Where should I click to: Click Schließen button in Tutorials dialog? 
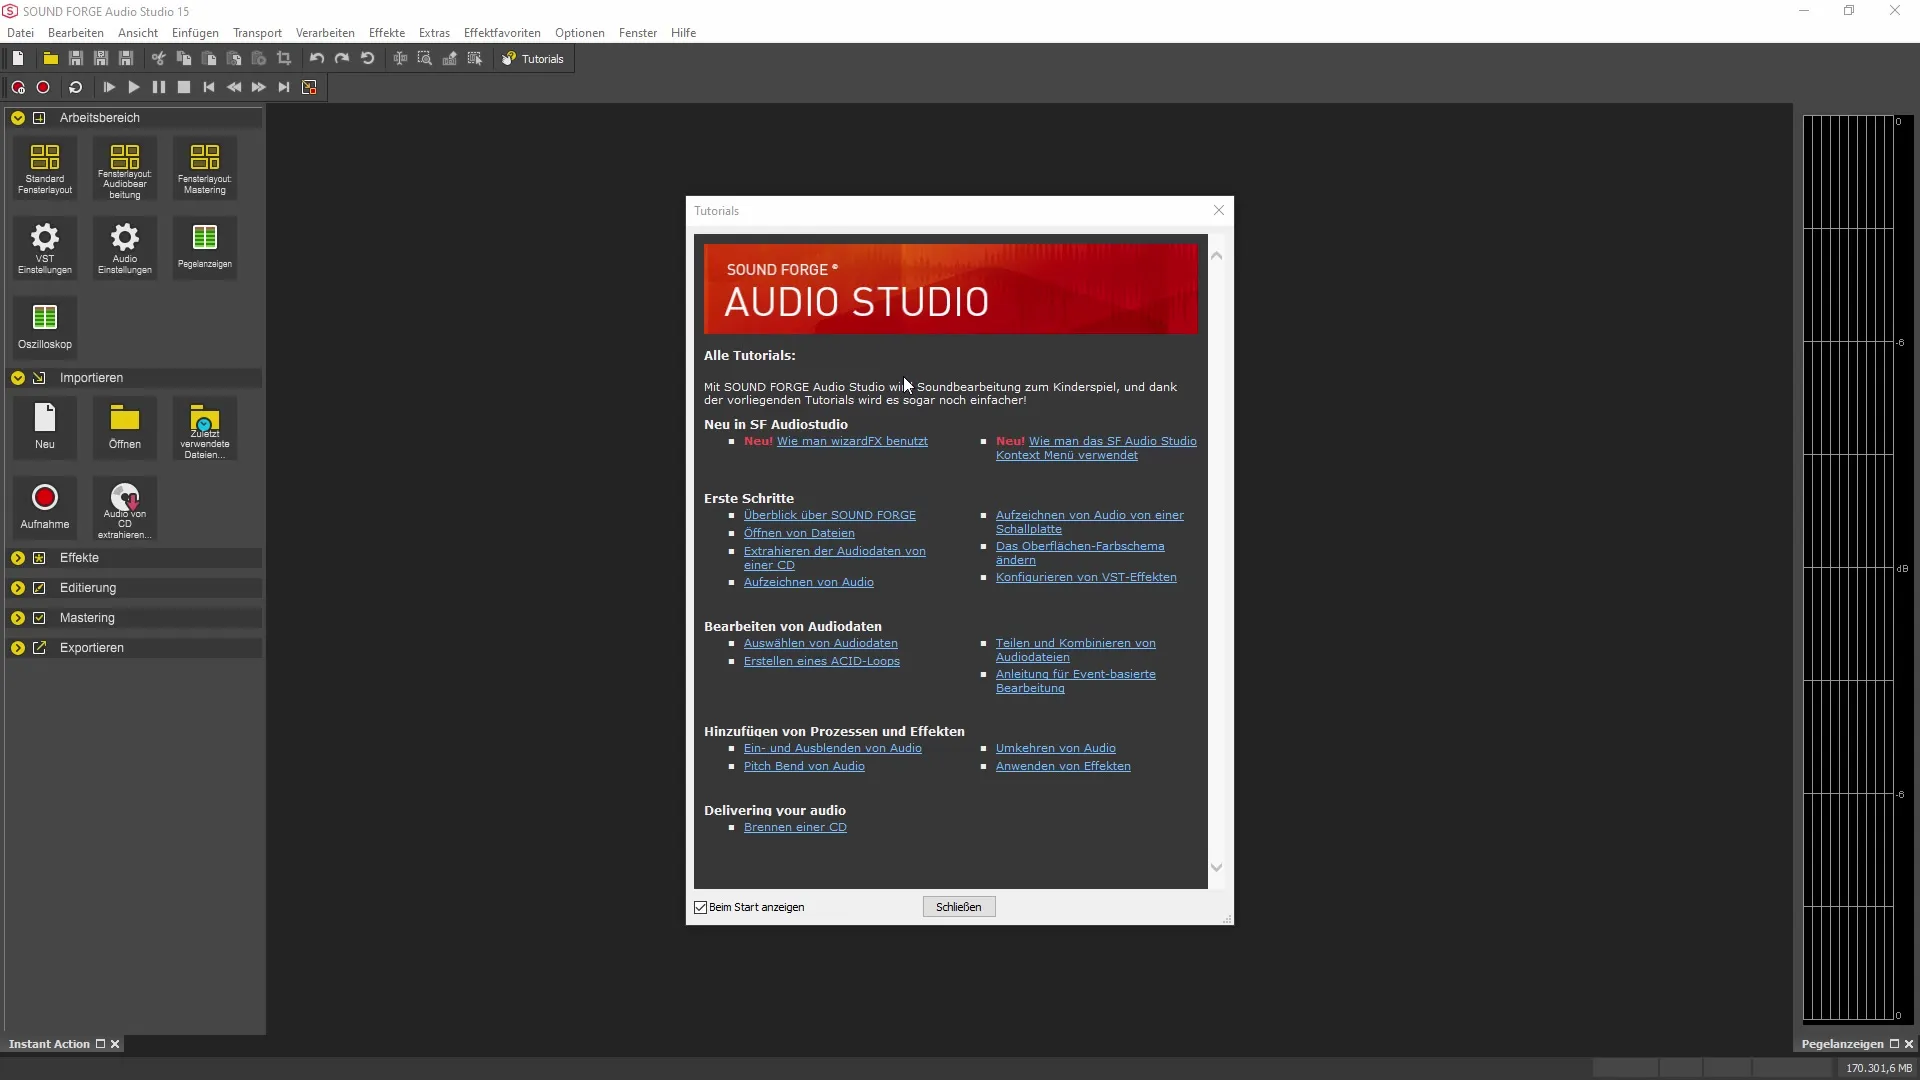click(x=959, y=907)
